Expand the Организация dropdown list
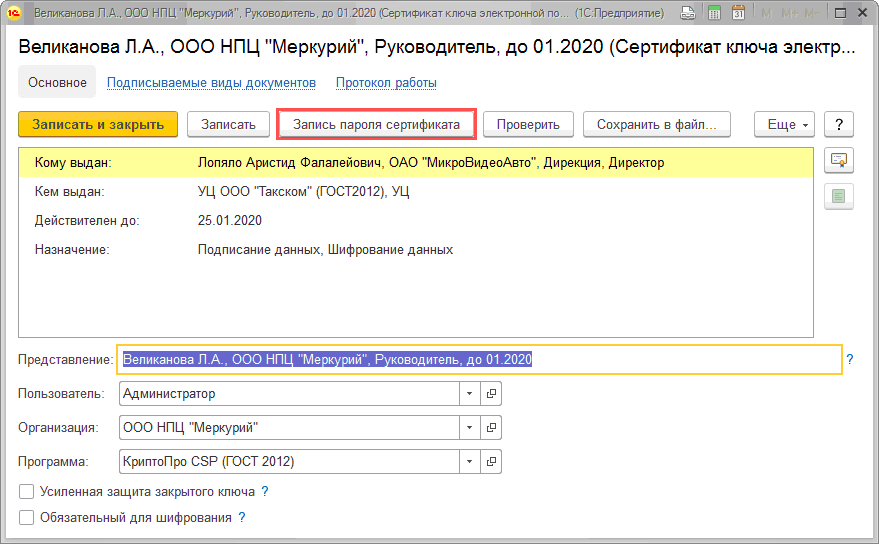This screenshot has height=544, width=879. [469, 427]
